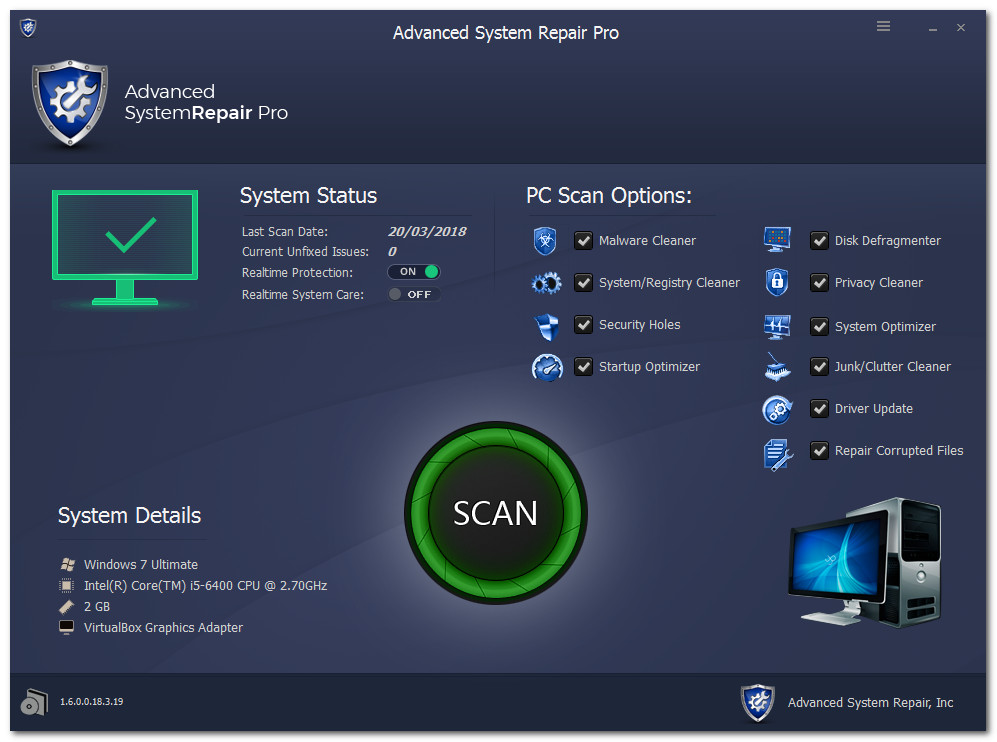Click the Driver Update gear icon
Screen dimensions: 997x742
pos(777,409)
